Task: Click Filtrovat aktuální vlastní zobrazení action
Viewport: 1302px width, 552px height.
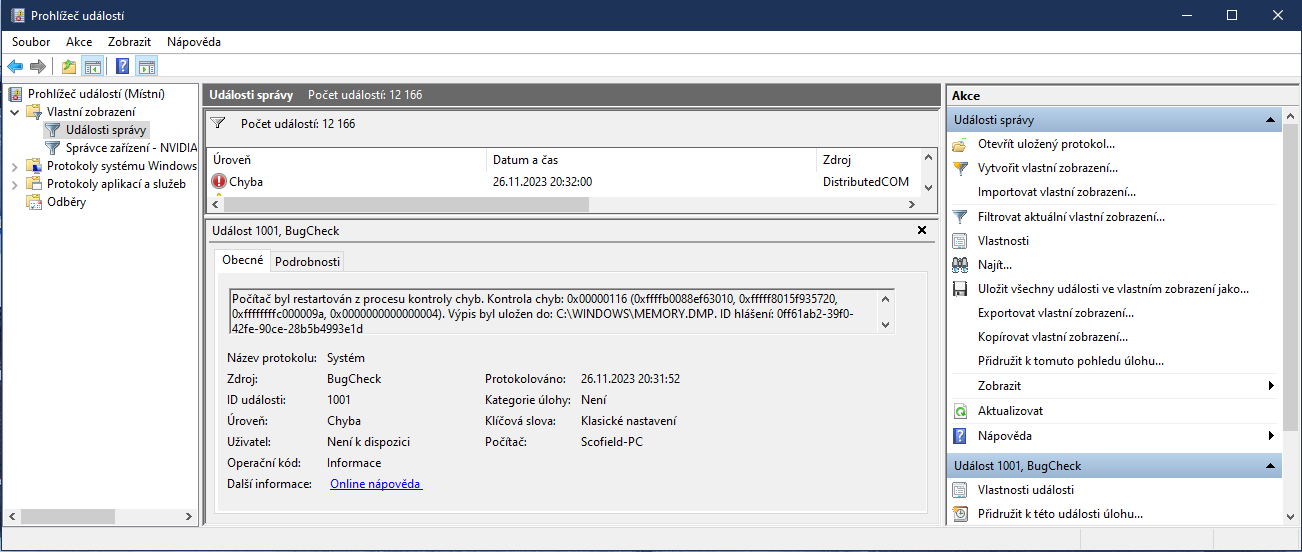Action: tap(1057, 217)
